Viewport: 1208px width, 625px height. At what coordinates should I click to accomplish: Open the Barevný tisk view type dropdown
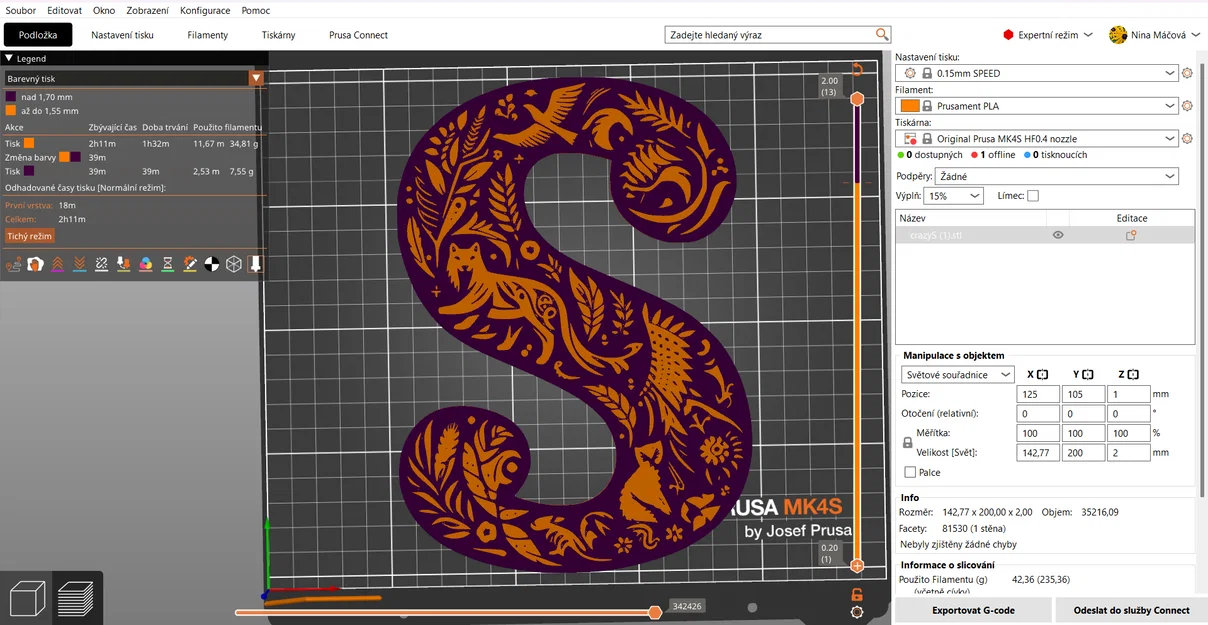(257, 78)
